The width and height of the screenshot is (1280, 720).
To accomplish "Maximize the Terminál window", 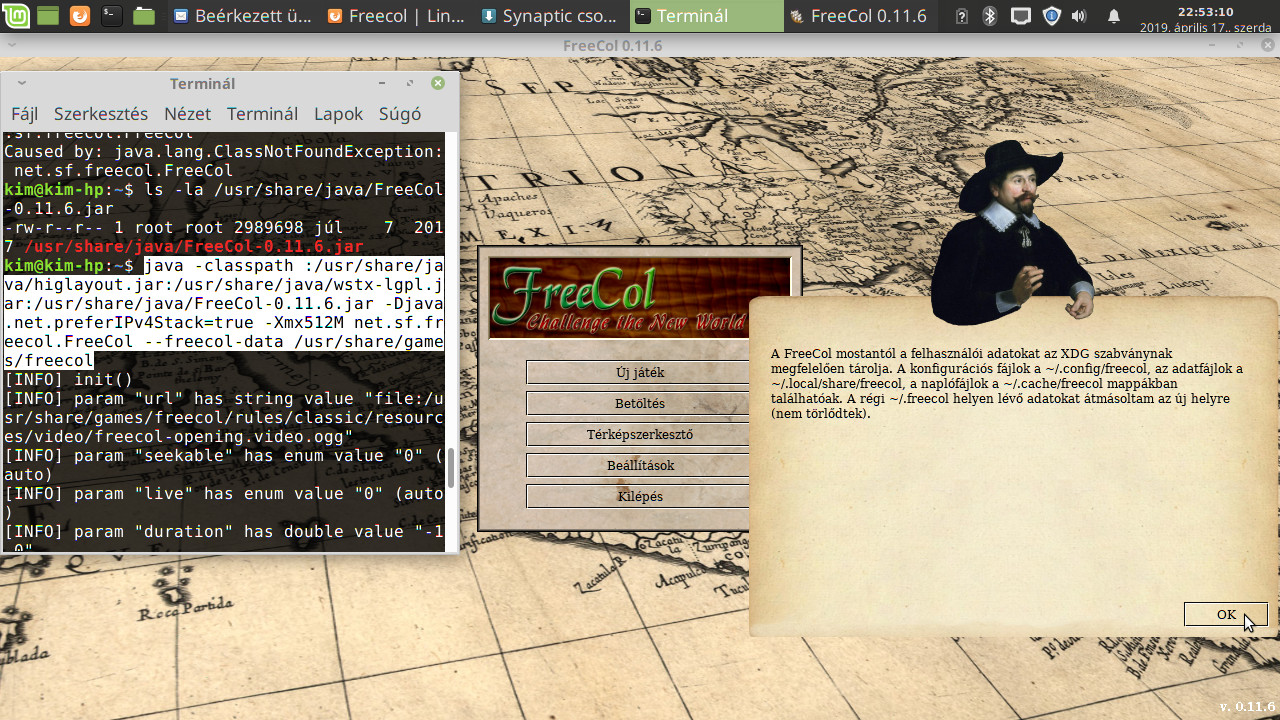I will (410, 84).
